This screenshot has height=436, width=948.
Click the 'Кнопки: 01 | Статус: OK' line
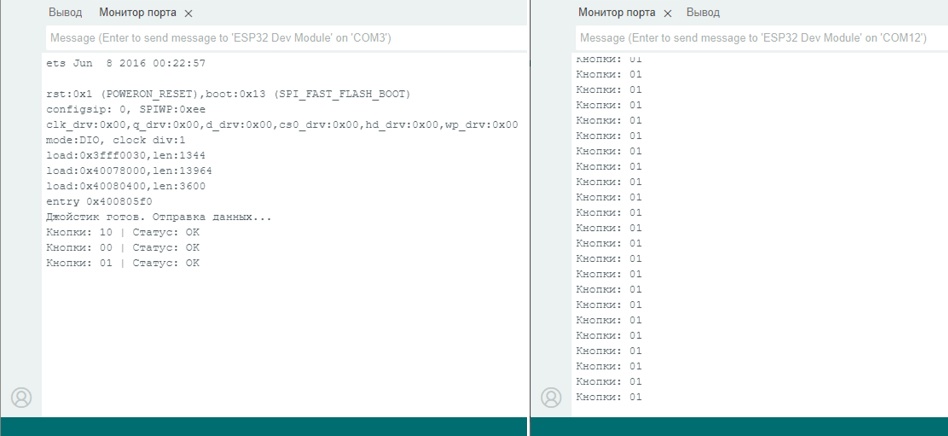point(123,263)
